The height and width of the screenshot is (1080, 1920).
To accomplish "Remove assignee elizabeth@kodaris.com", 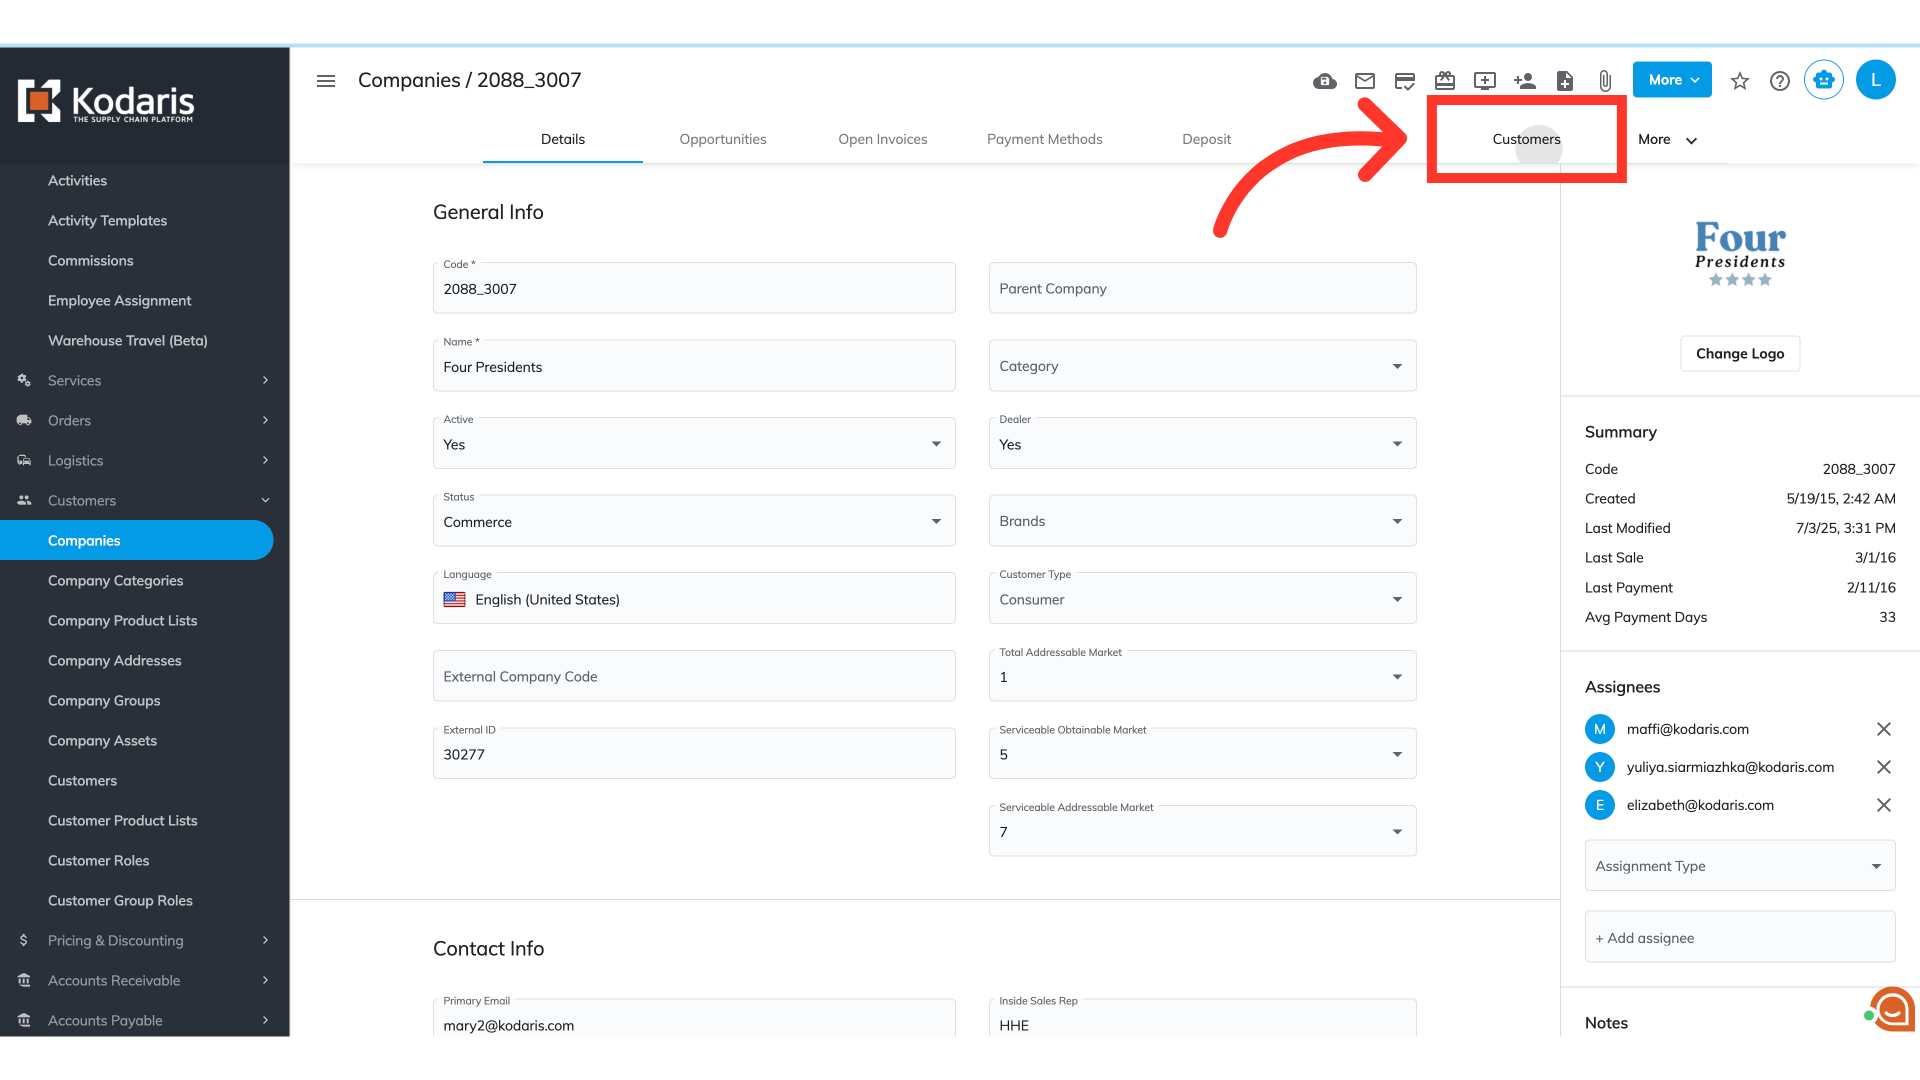I will click(1884, 805).
